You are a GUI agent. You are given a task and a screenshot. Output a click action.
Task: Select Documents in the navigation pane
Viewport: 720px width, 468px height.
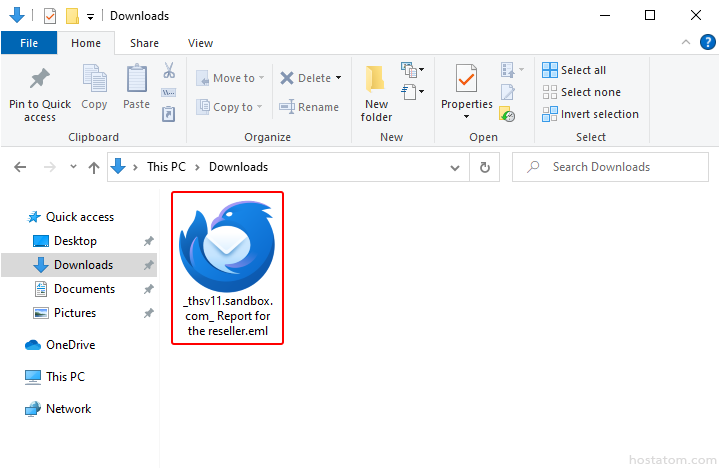tap(84, 289)
